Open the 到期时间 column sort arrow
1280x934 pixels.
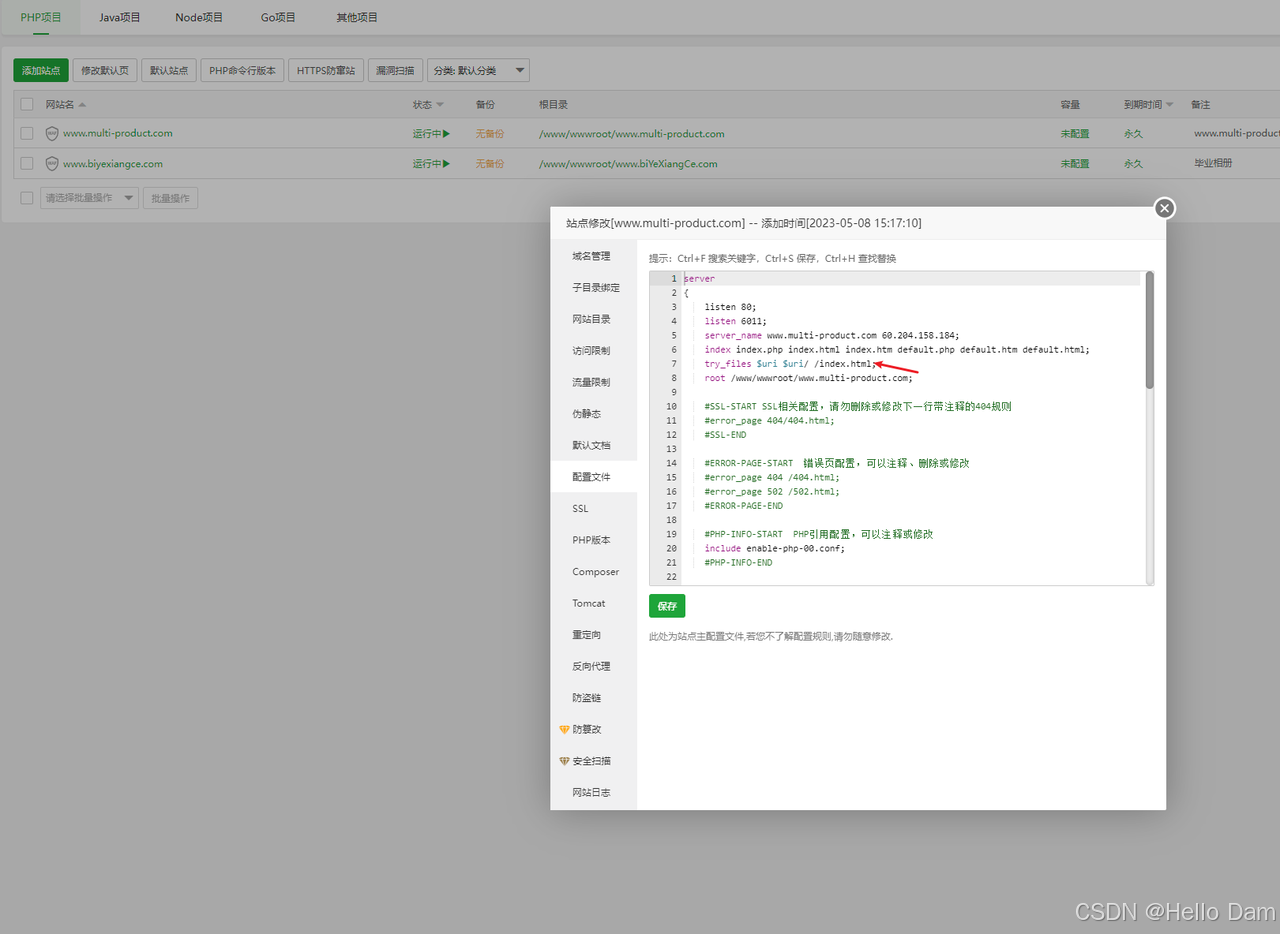pyautogui.click(x=1169, y=105)
